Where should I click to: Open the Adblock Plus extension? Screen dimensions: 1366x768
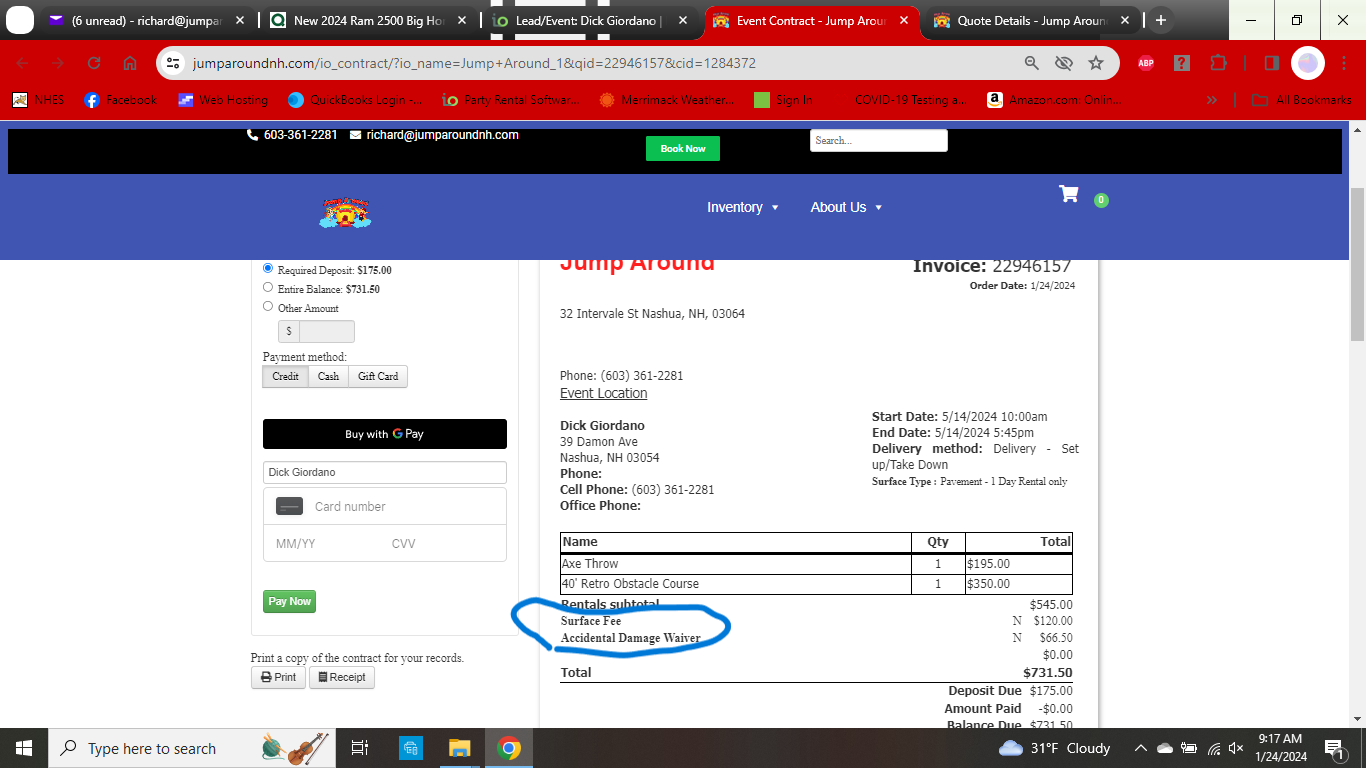[1146, 63]
